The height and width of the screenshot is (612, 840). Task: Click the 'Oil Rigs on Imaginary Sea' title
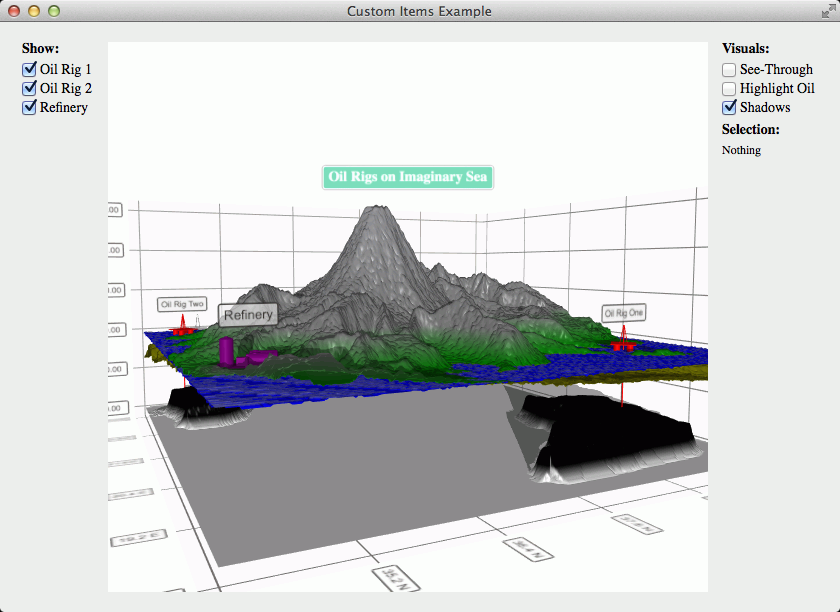click(x=407, y=177)
